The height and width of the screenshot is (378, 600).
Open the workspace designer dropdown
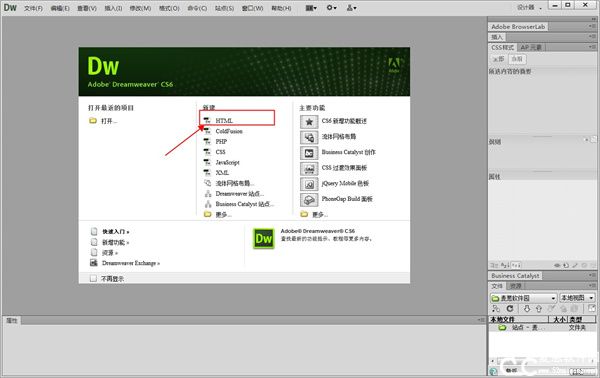tap(530, 8)
